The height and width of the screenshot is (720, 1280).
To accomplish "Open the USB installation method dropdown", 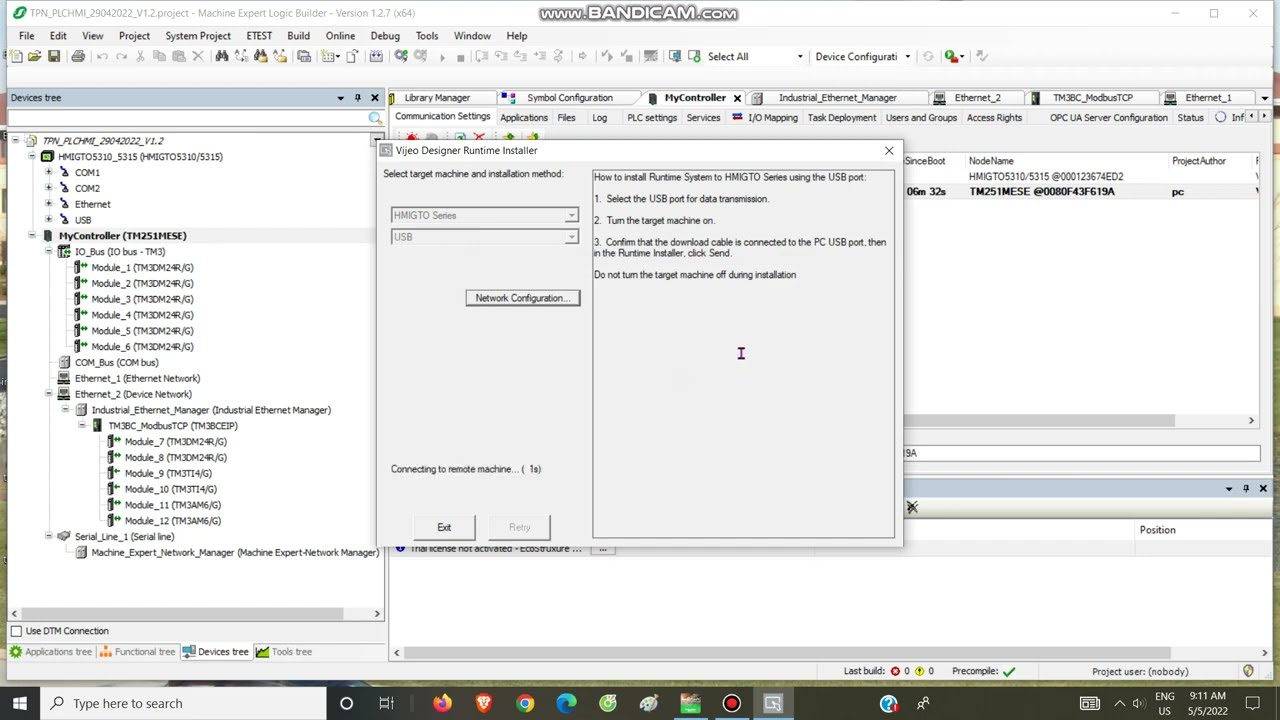I will [x=571, y=237].
